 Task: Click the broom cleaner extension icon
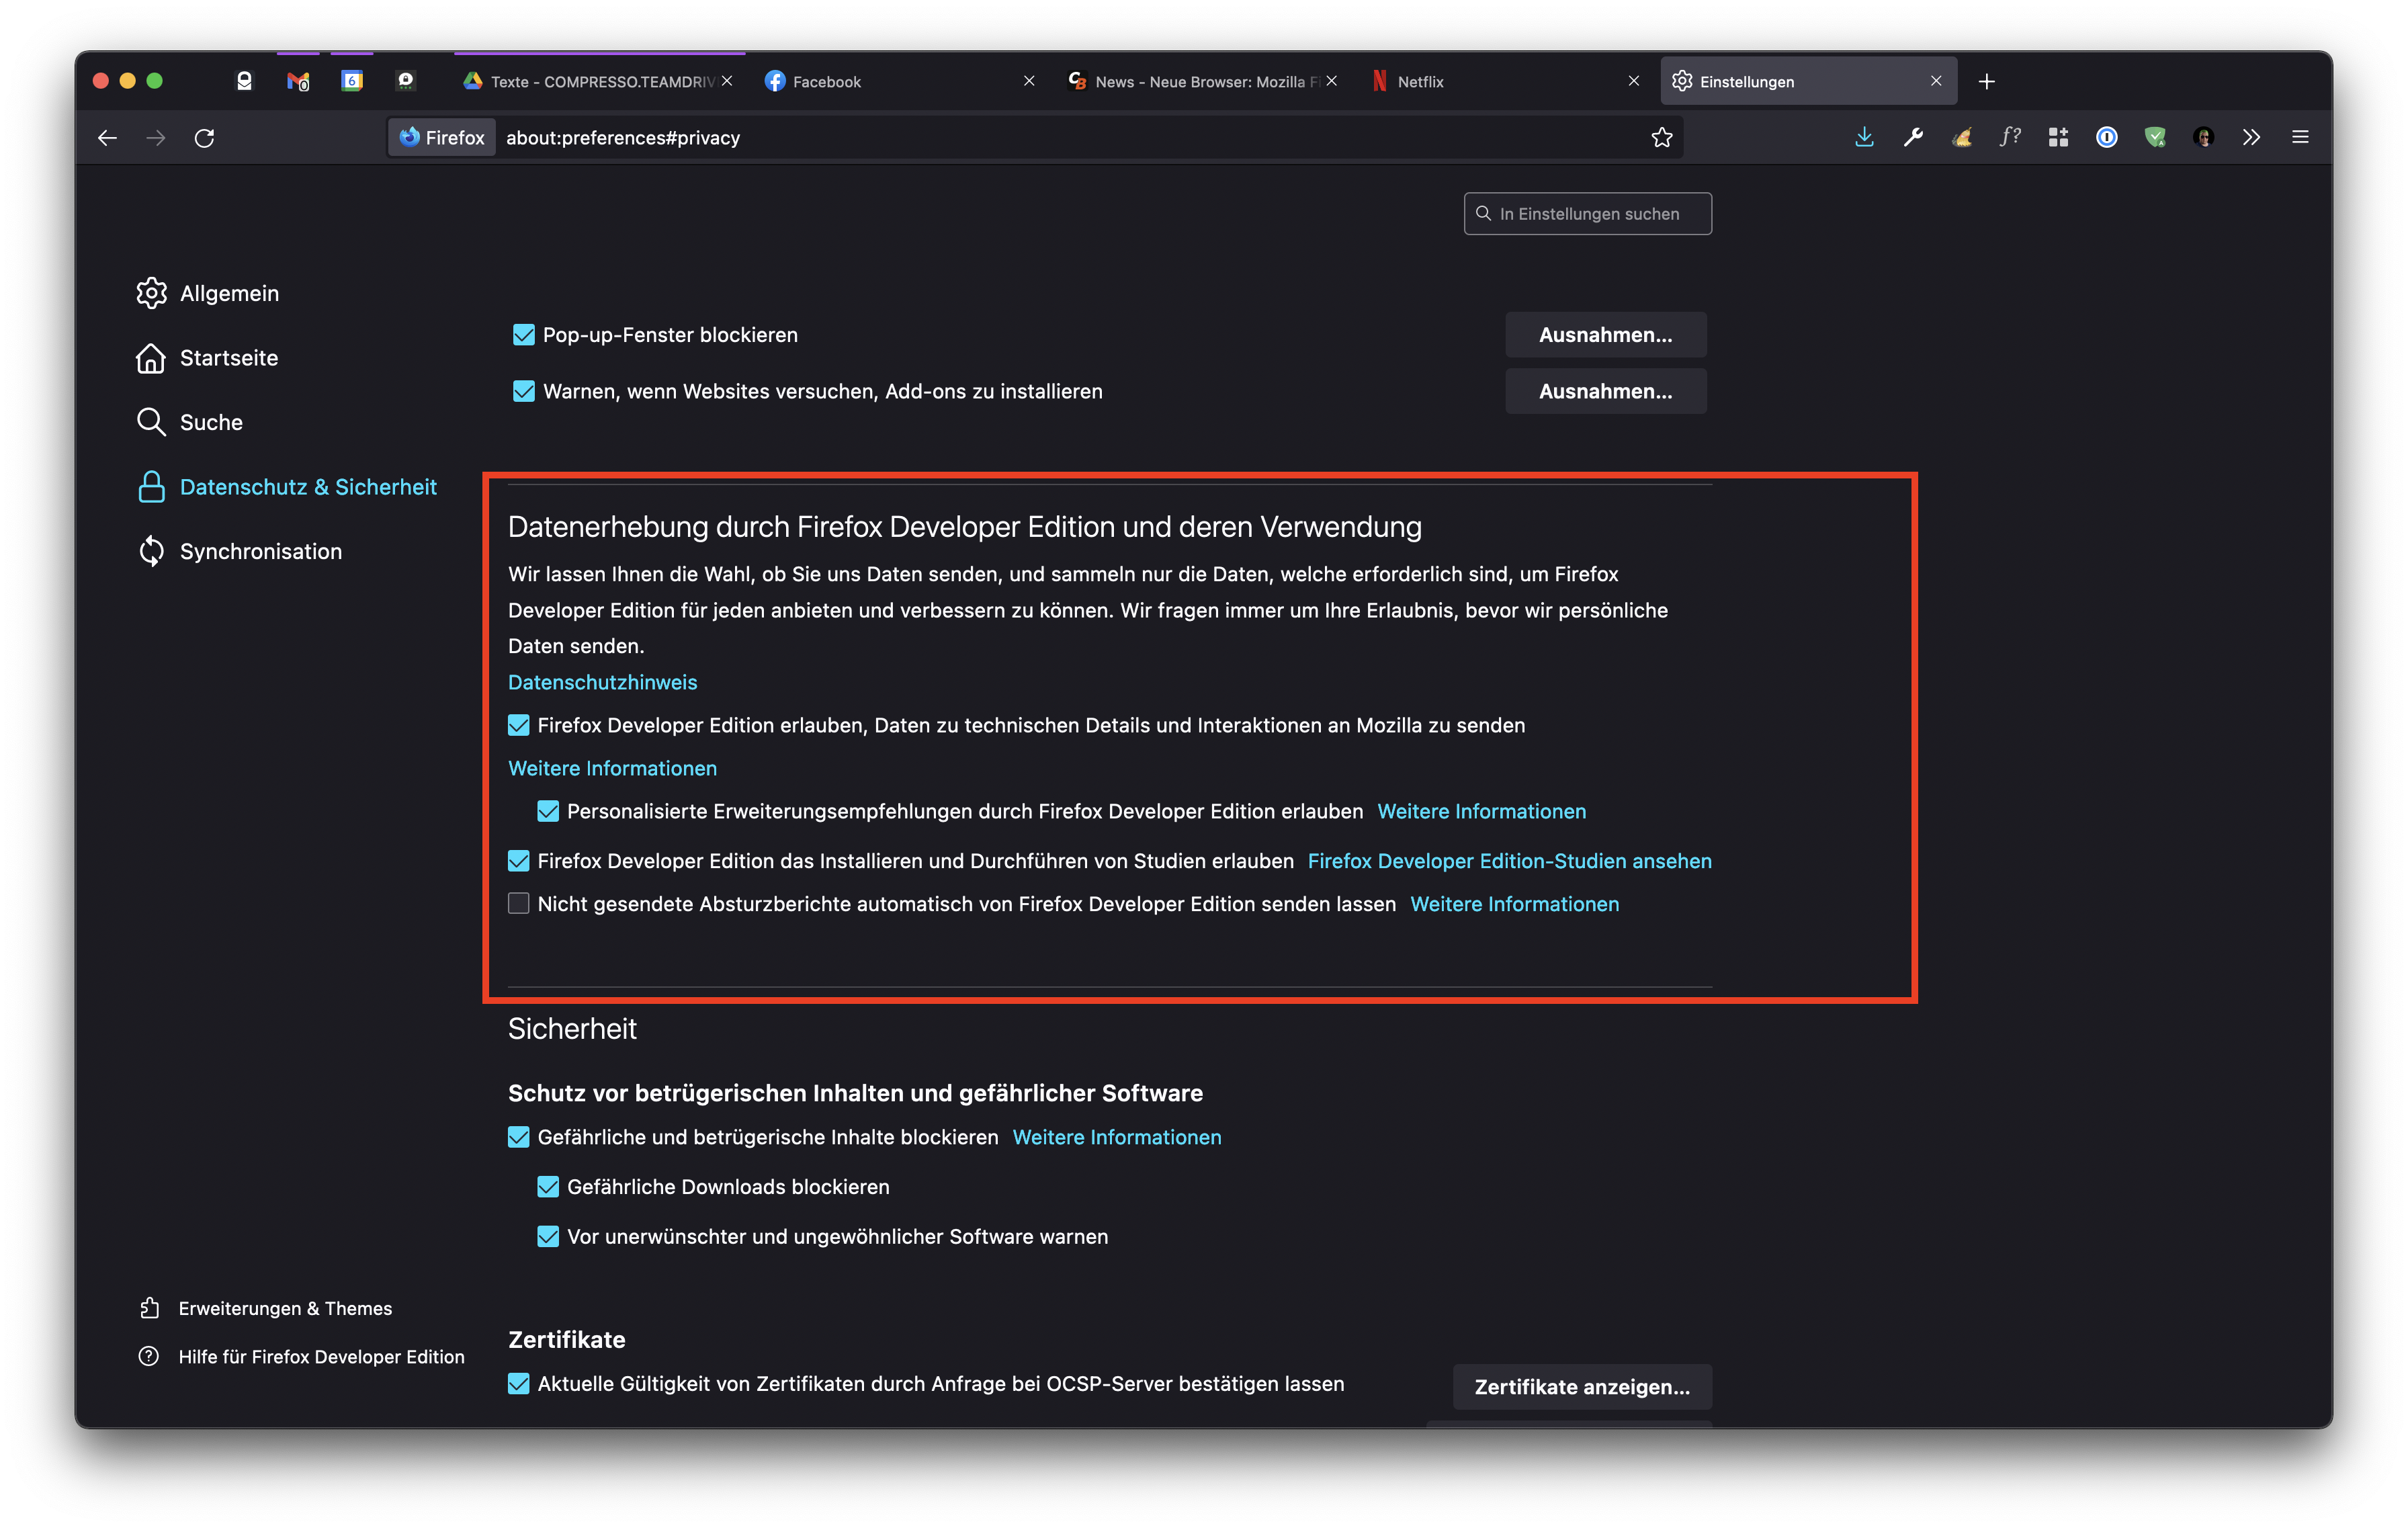1962,137
